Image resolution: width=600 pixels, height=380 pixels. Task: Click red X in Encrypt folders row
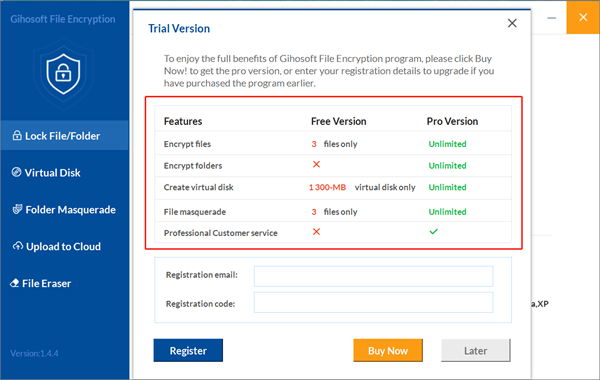pos(316,164)
